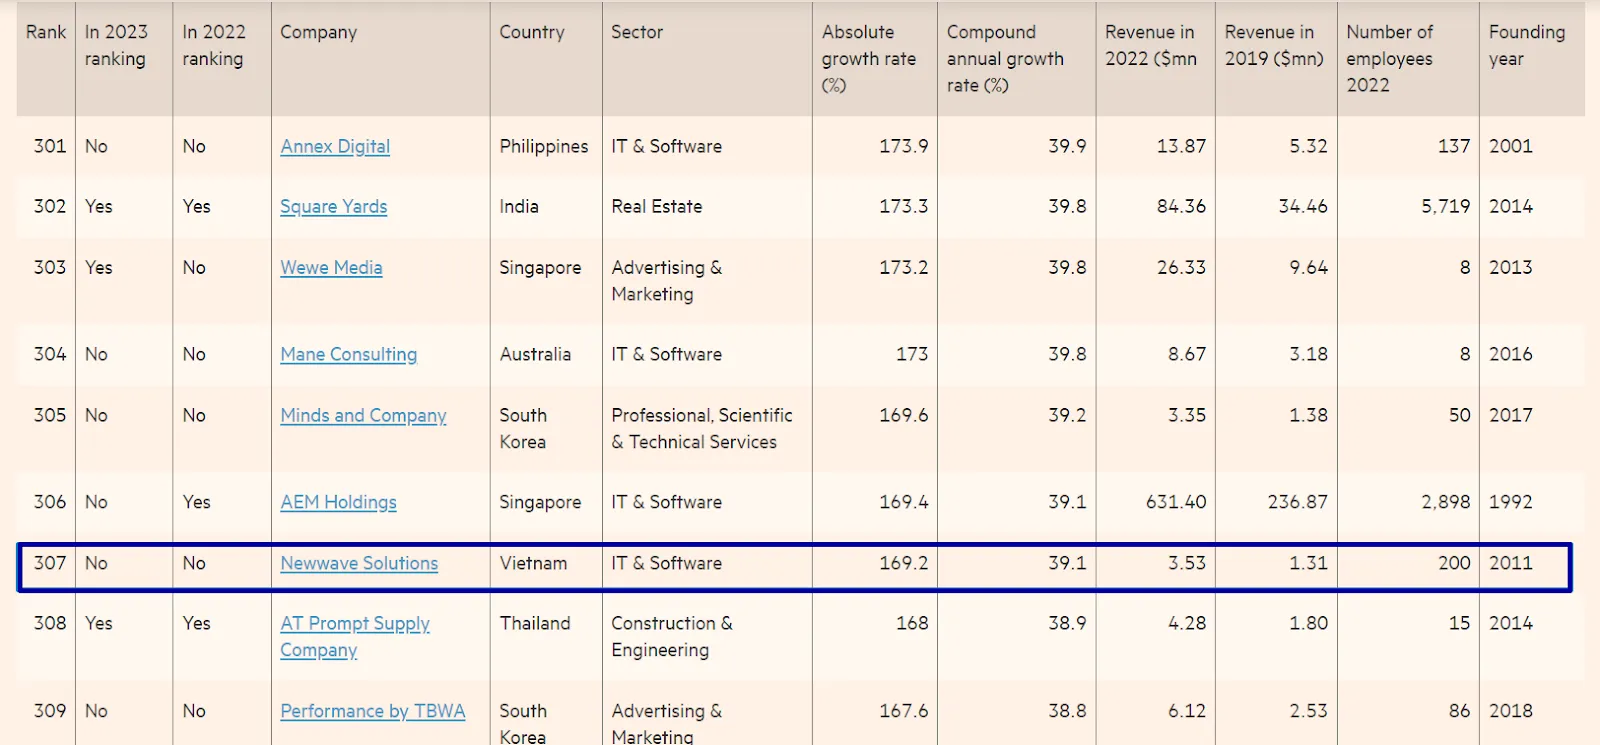Click the Australia country cell
Screen dimensions: 1600x745
[535, 354]
